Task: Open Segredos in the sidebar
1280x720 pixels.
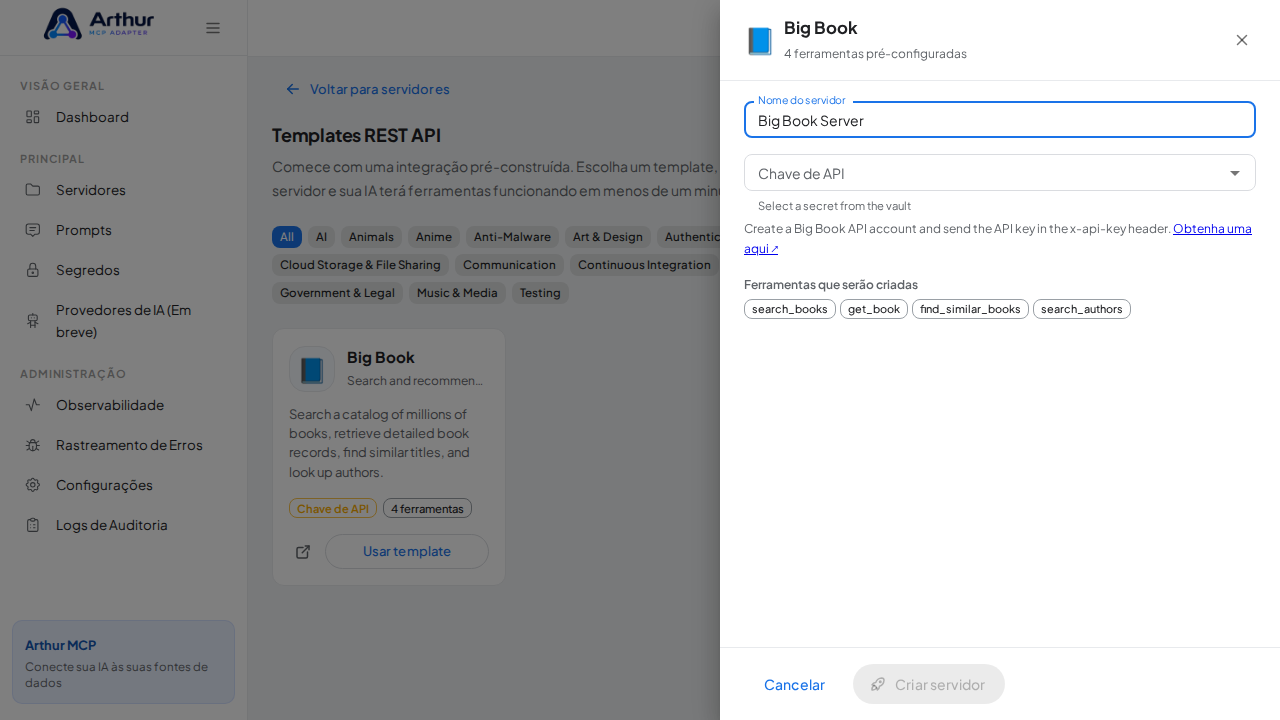Action: click(x=123, y=270)
